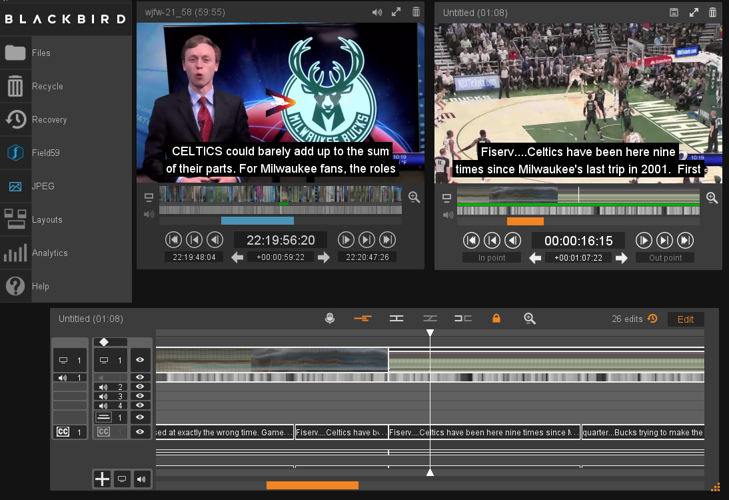The width and height of the screenshot is (729, 500).
Task: Toggle visibility of audio track 2
Action: 140,387
